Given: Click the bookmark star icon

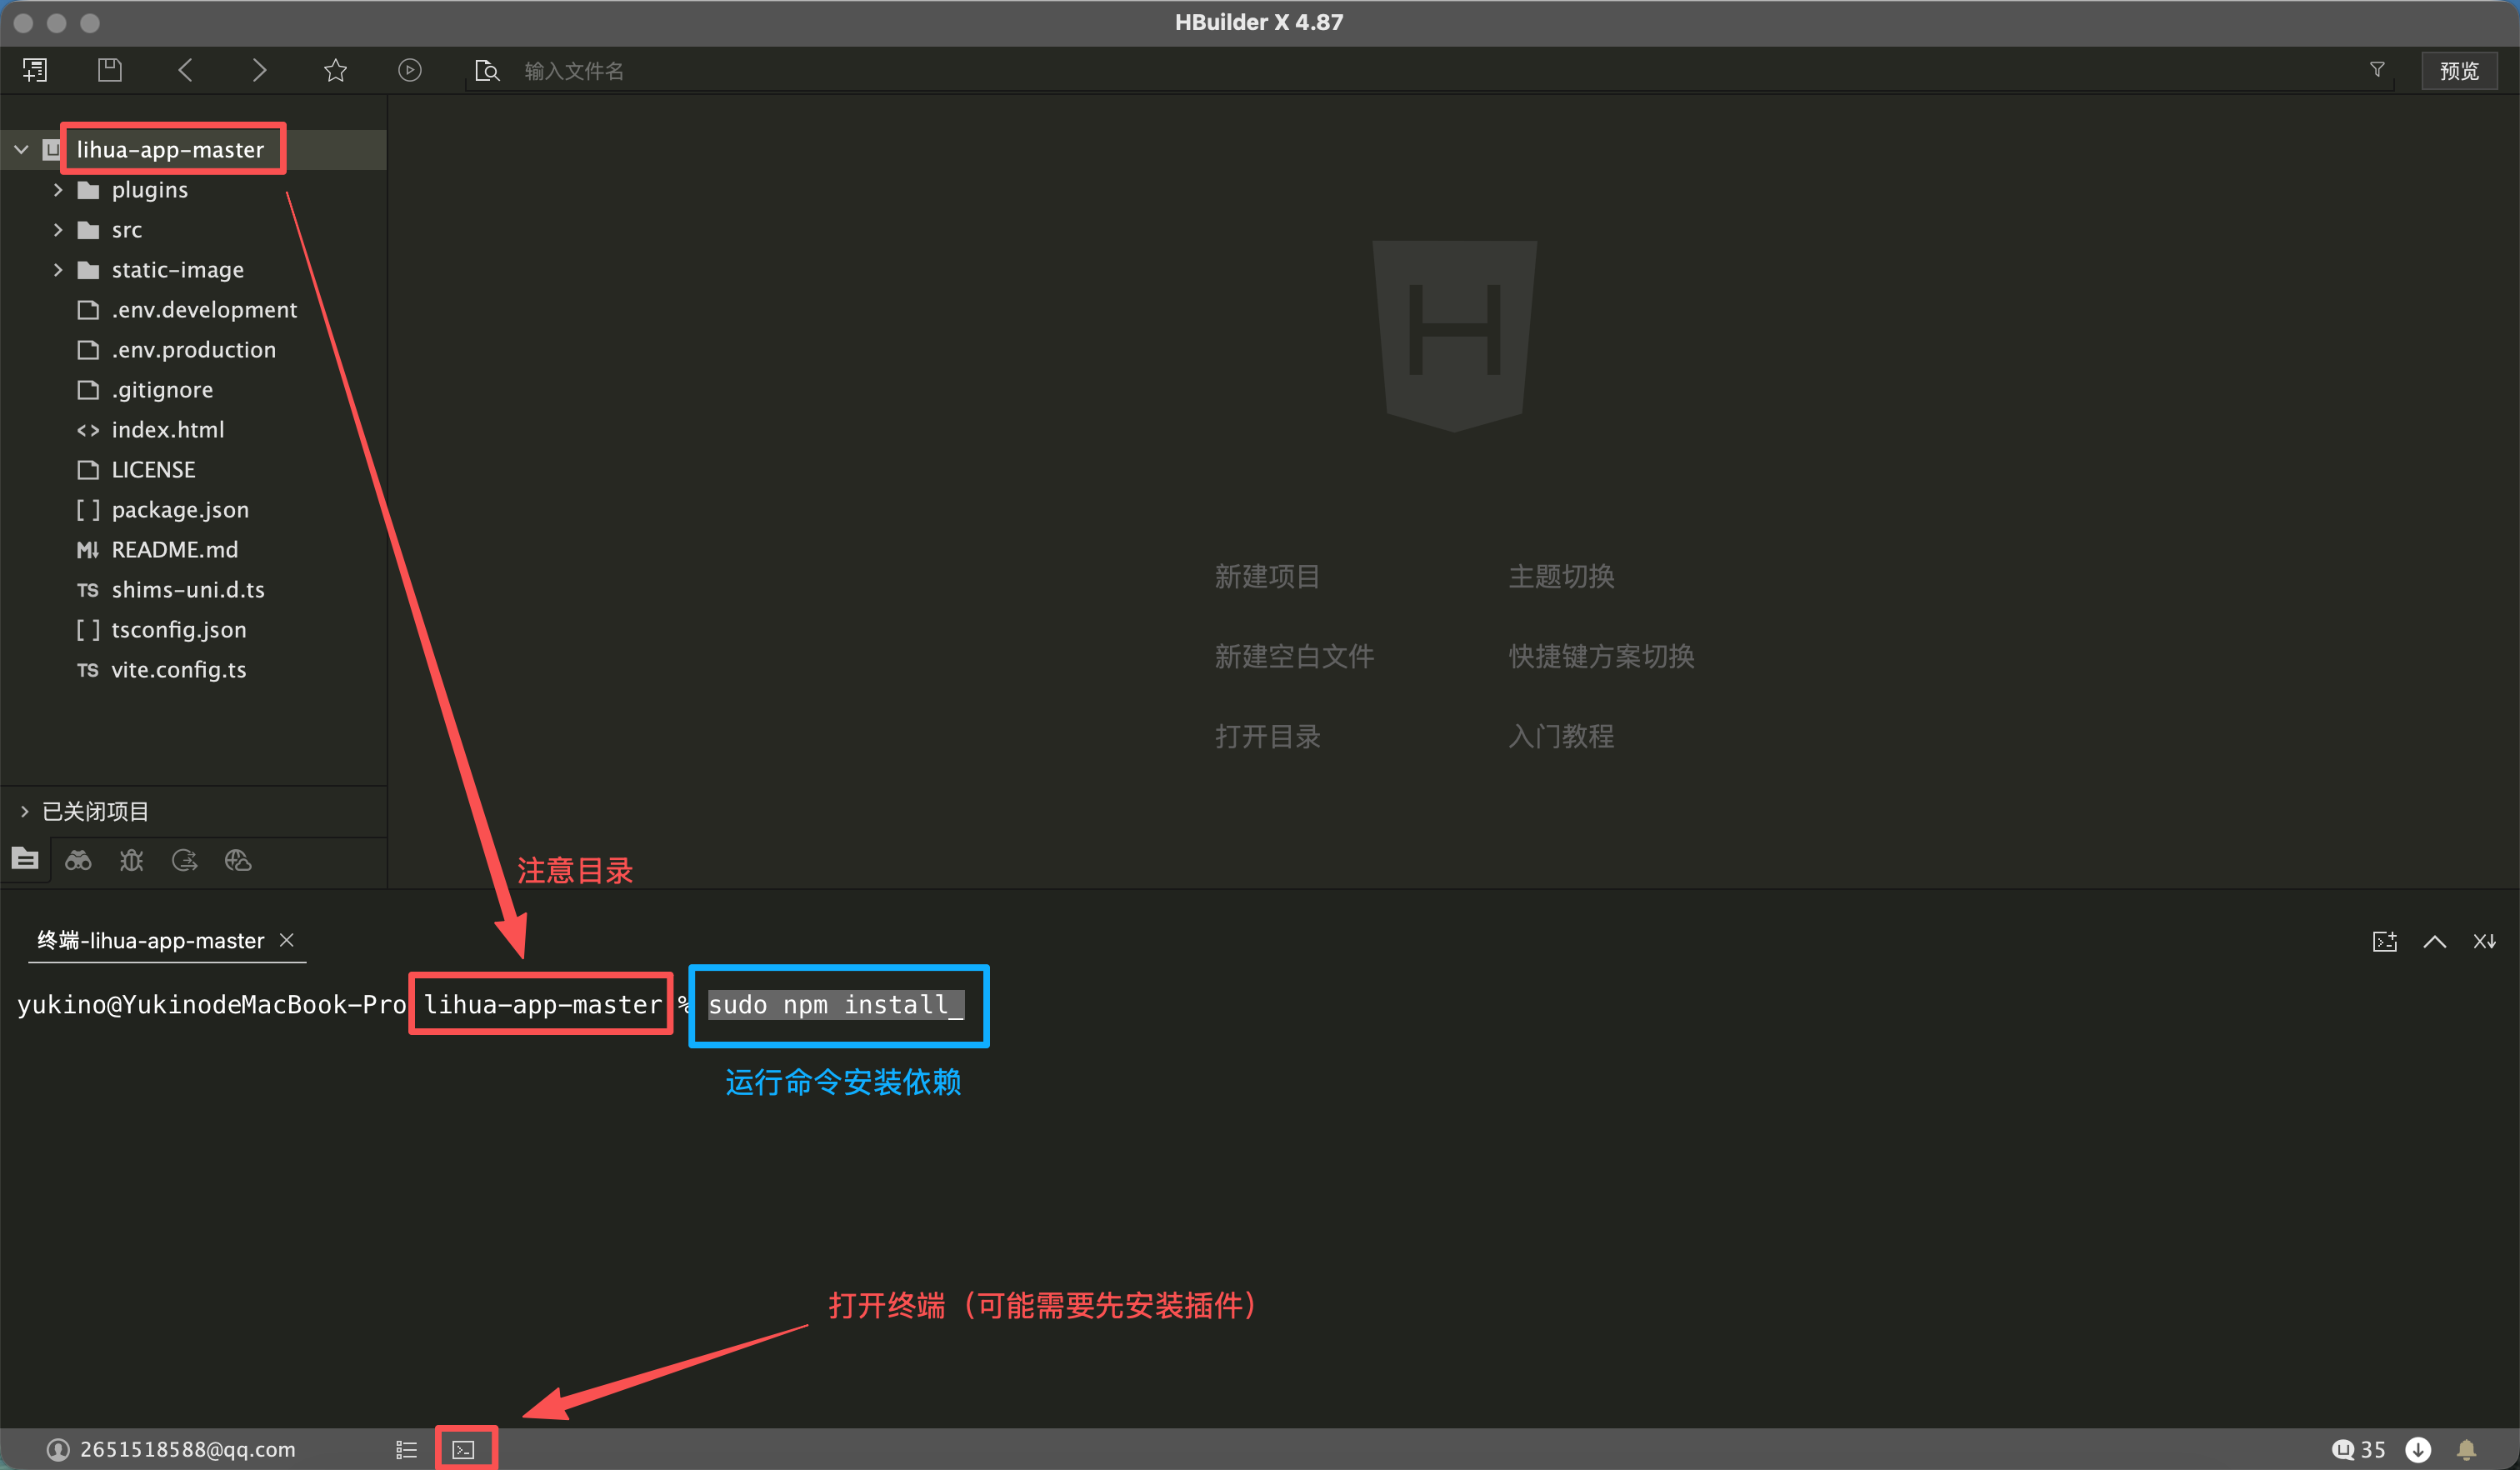Looking at the screenshot, I should [x=335, y=70].
